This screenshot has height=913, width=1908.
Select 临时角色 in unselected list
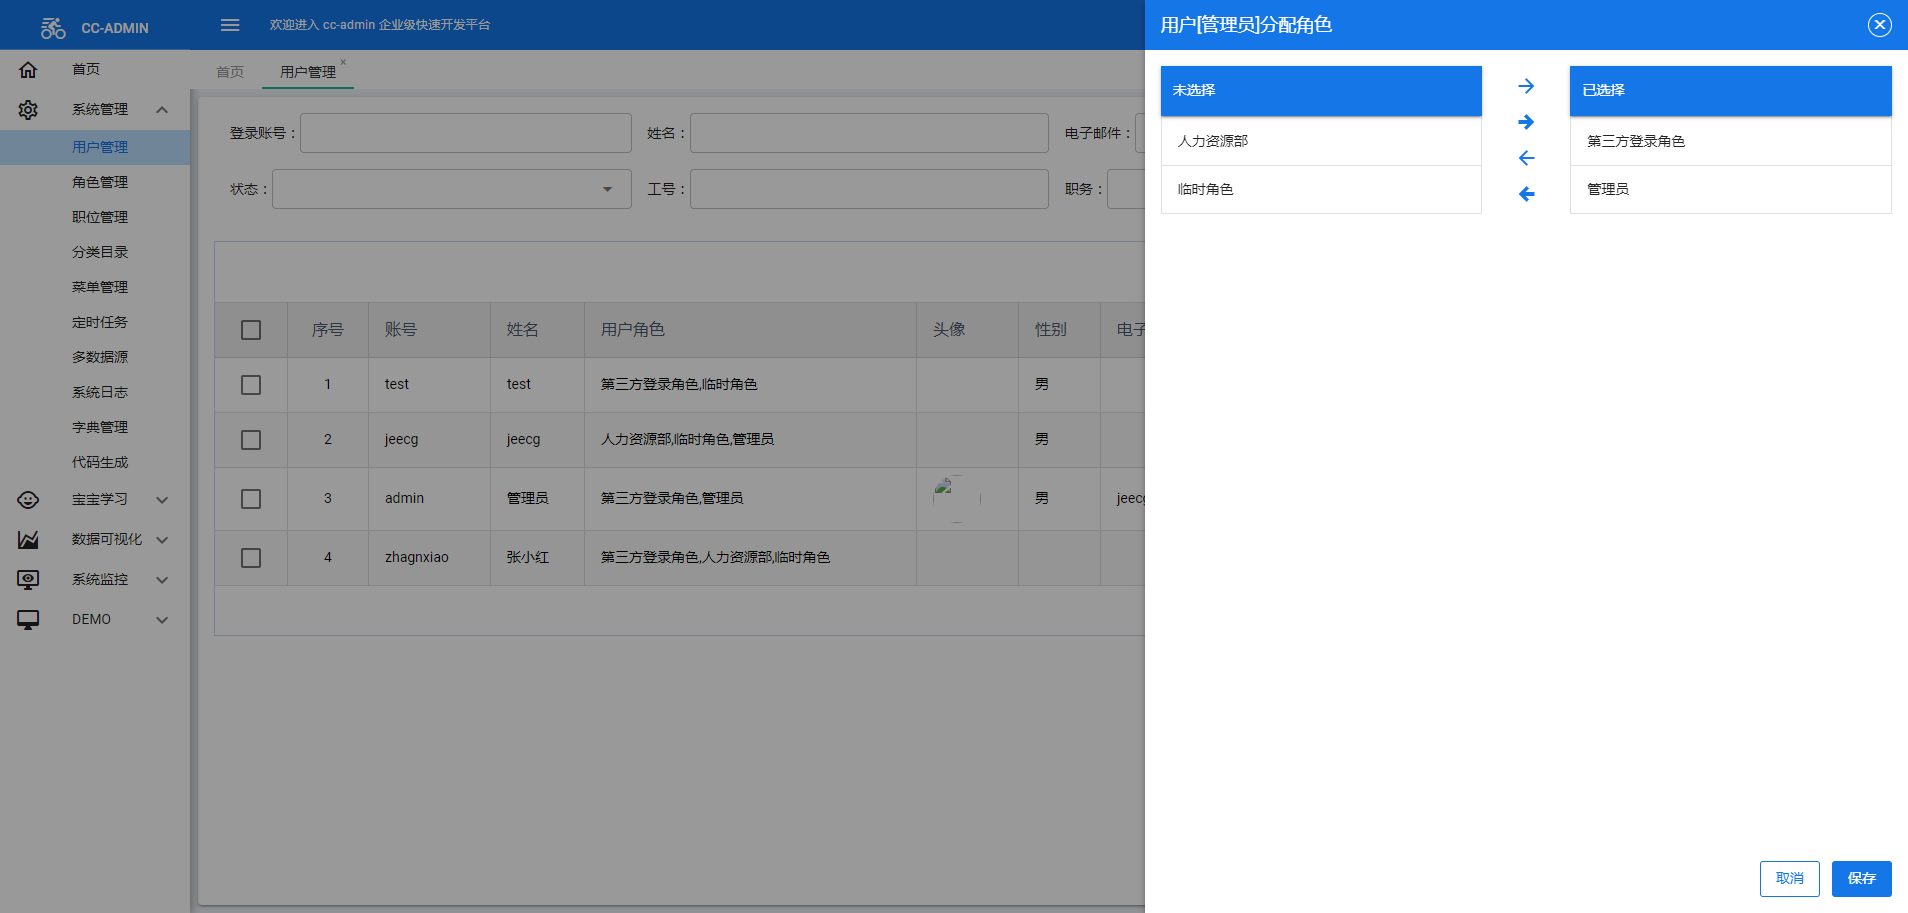1321,189
